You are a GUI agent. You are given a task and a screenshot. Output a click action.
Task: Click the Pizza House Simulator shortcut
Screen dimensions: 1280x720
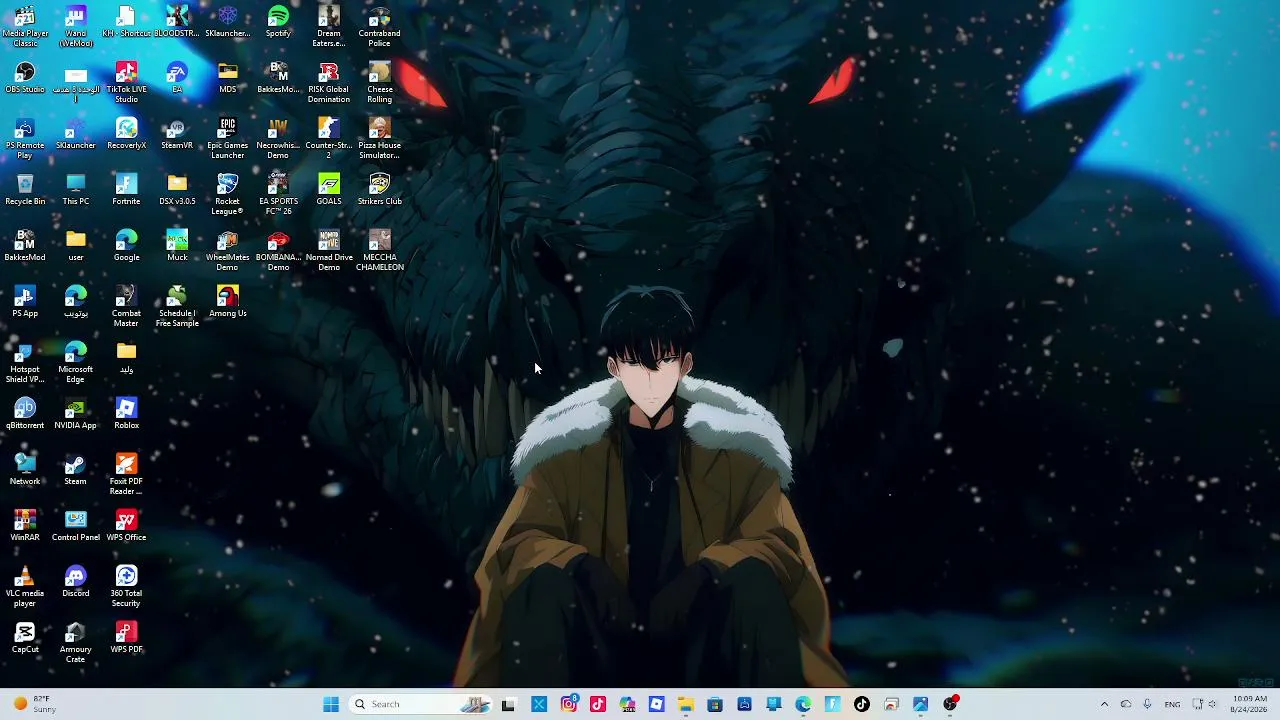[380, 139]
